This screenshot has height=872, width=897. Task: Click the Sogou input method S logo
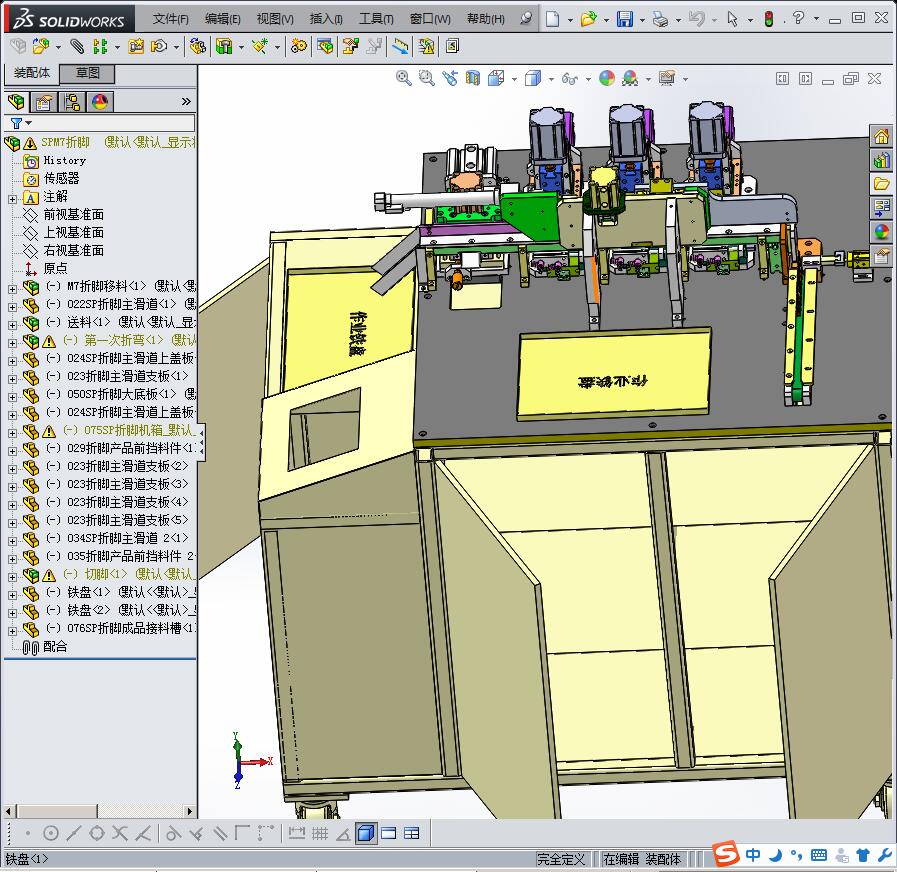(727, 854)
